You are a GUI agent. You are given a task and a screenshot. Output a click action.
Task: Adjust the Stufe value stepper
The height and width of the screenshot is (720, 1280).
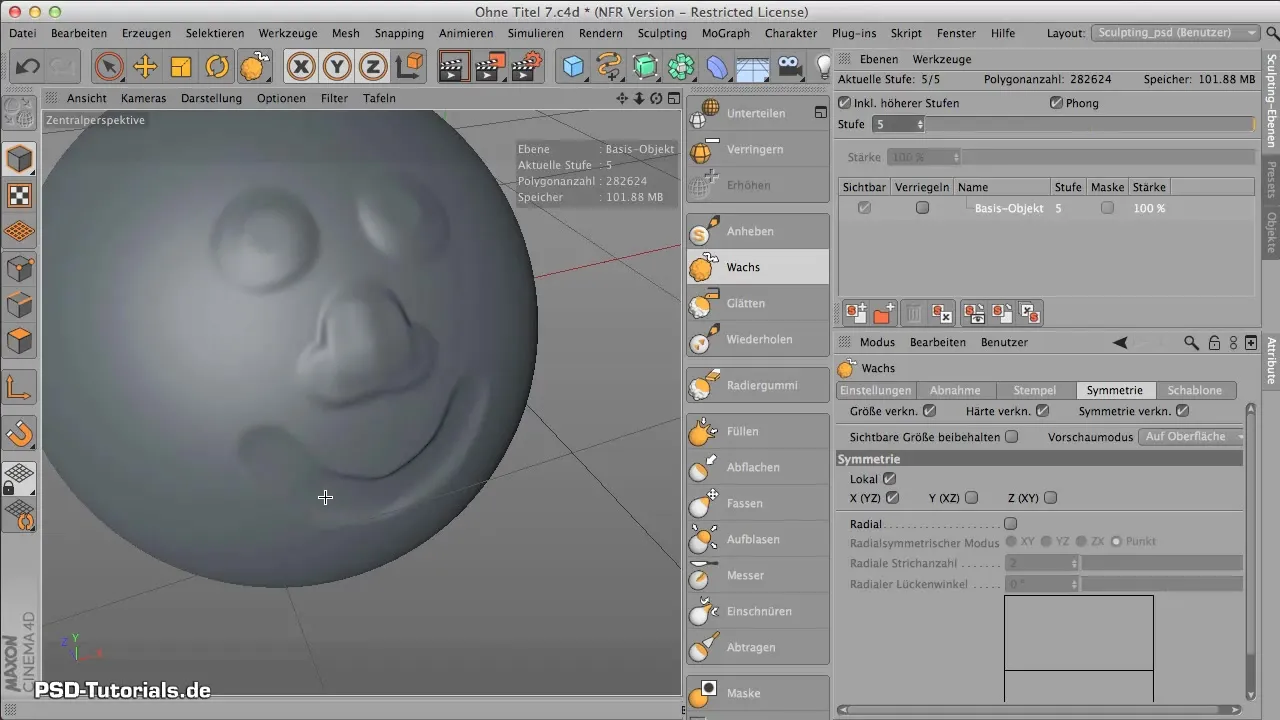coord(920,124)
